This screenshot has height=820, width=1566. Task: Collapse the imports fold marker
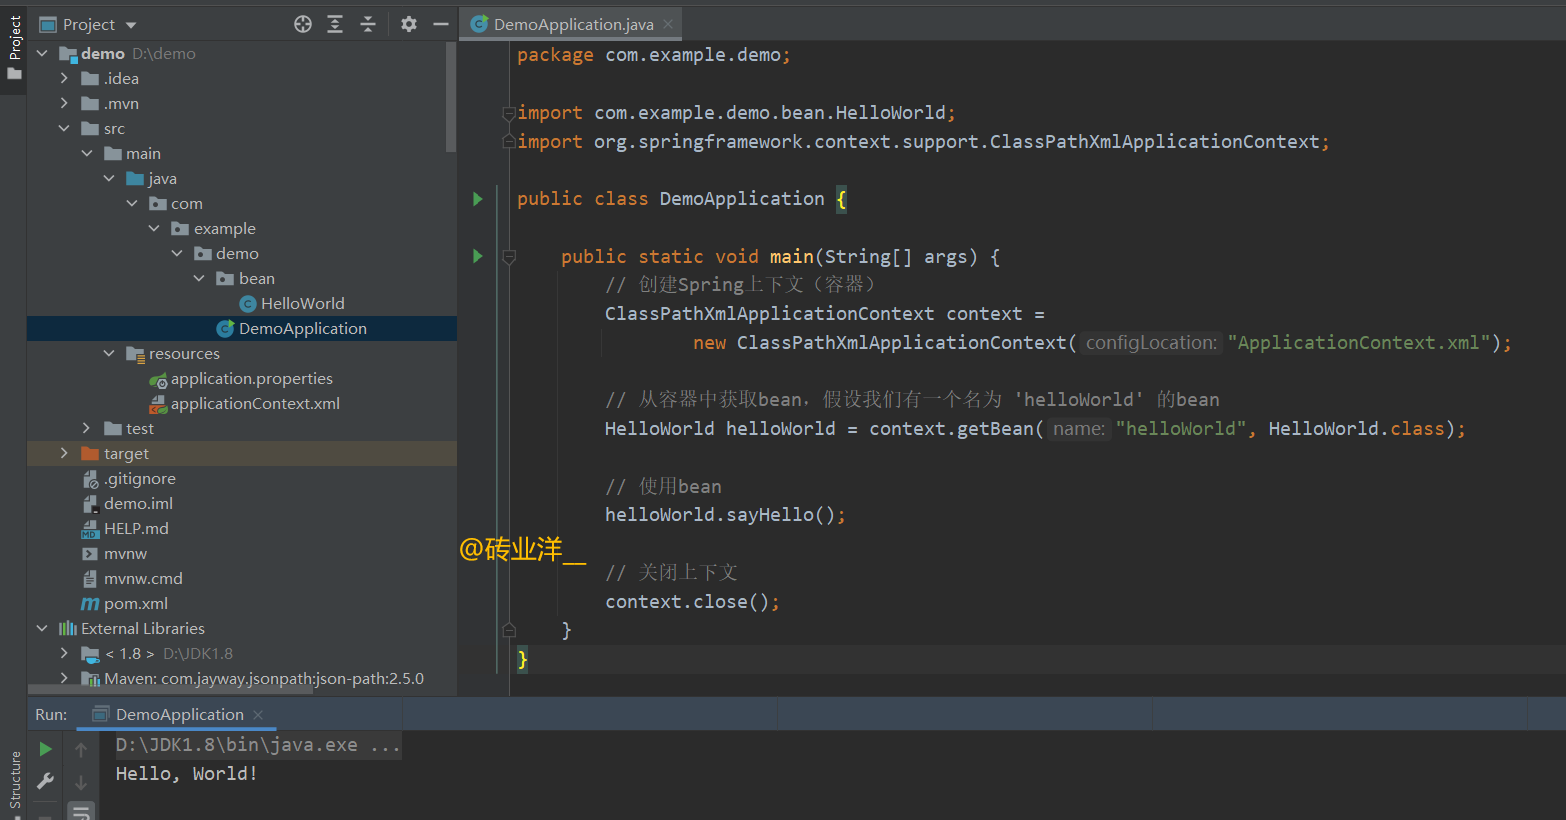tap(509, 113)
